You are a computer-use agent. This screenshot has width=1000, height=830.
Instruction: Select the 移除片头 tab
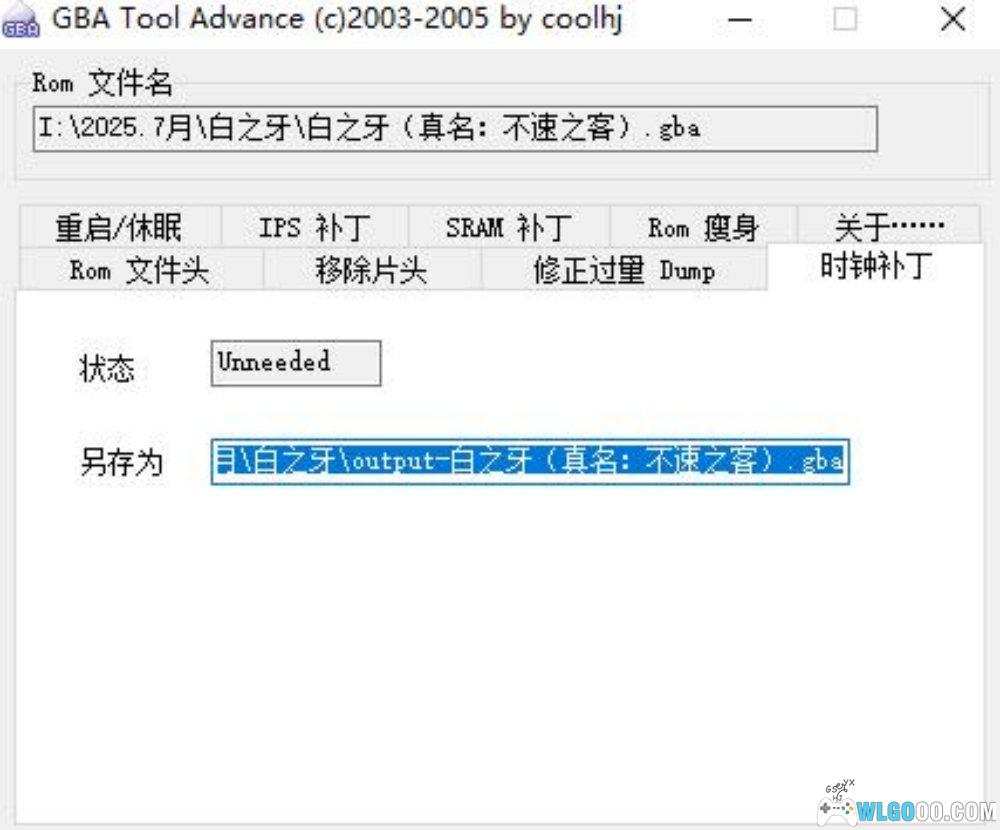click(x=371, y=270)
